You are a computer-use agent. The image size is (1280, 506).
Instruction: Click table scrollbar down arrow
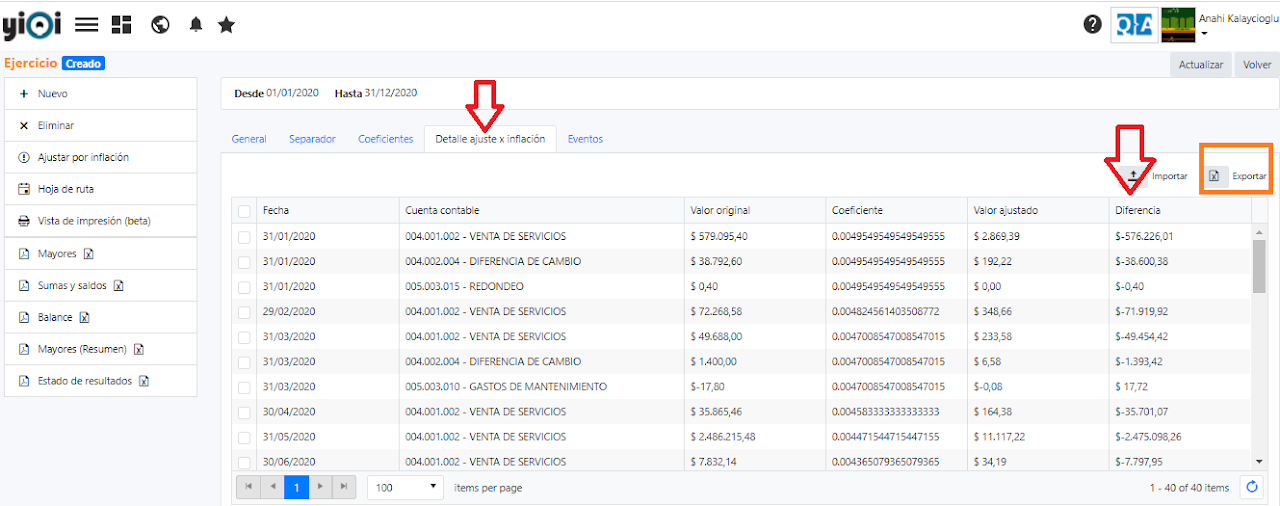[x=1259, y=461]
